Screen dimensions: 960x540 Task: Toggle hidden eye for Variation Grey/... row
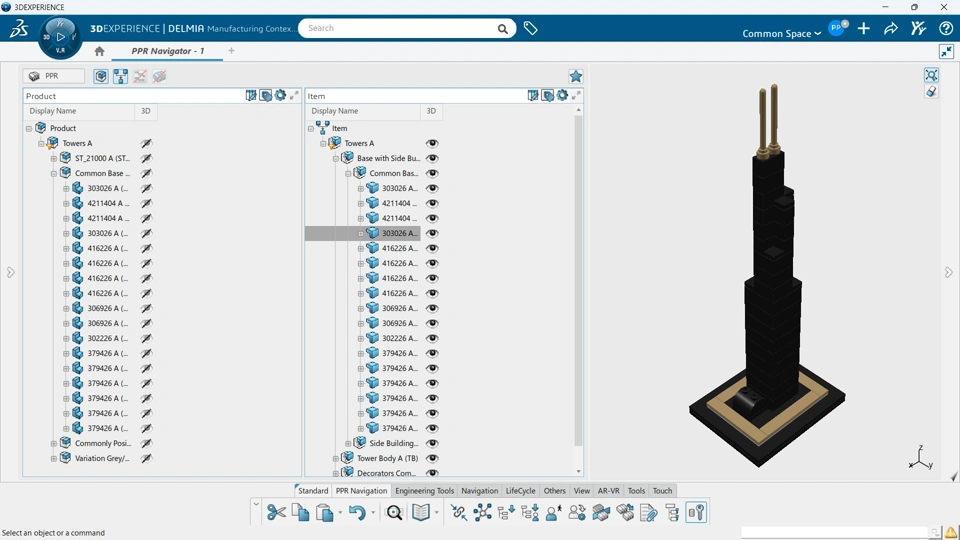[x=146, y=458]
